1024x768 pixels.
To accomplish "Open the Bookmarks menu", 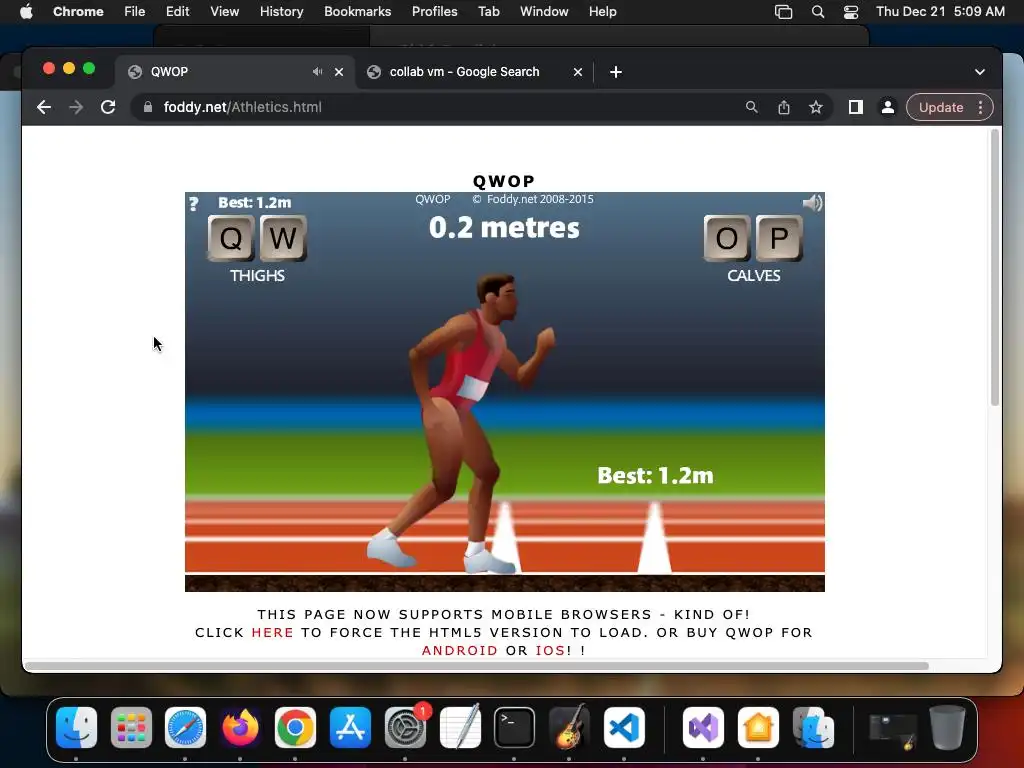I will pyautogui.click(x=357, y=12).
